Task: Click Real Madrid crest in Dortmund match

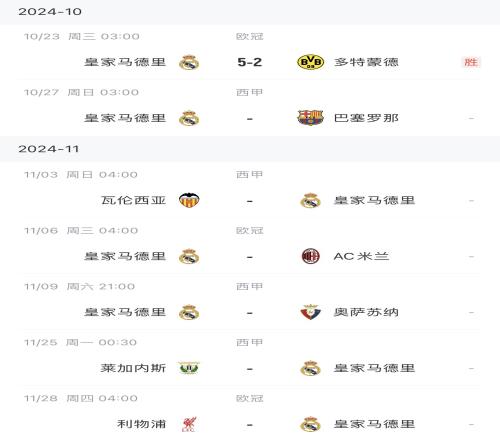Action: click(189, 62)
